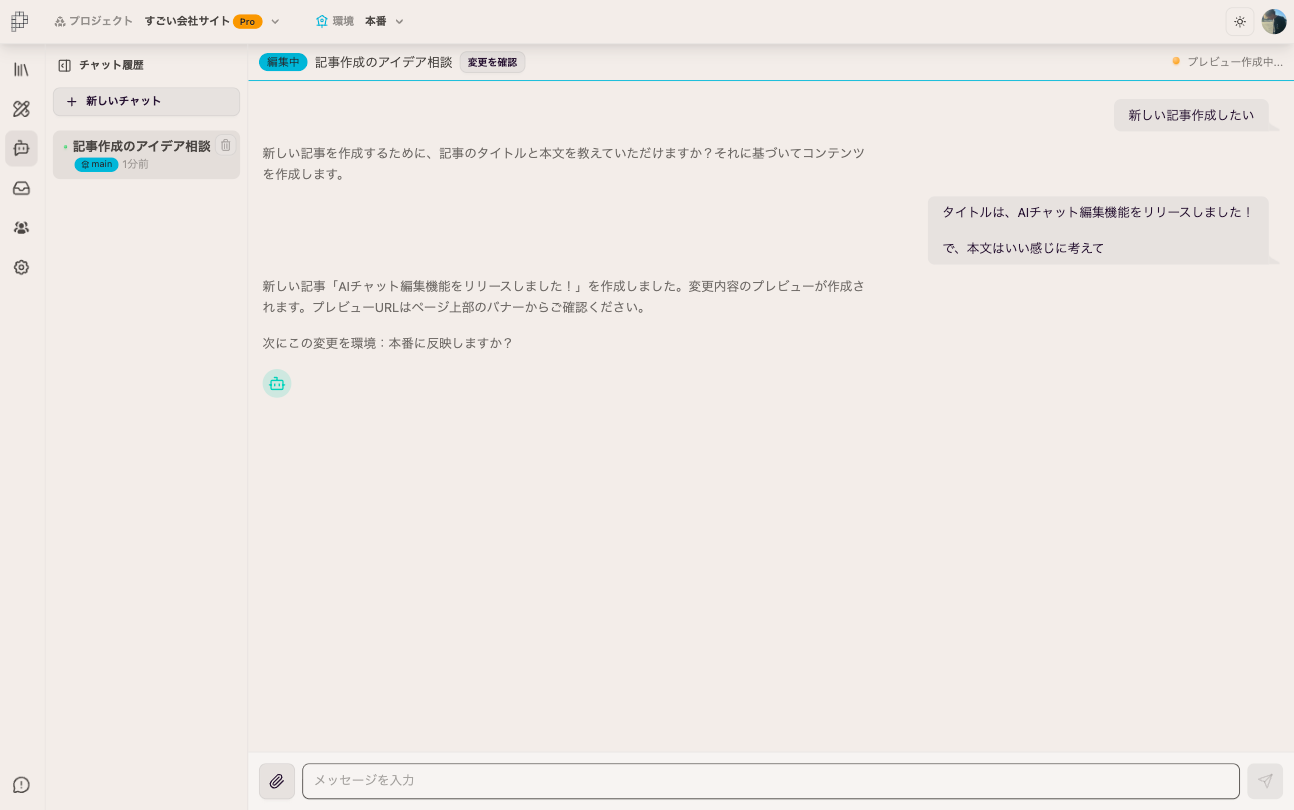Select the 記事作成のアイデア相談 chat in history
Viewport: 1294px width, 810px height.
146,155
